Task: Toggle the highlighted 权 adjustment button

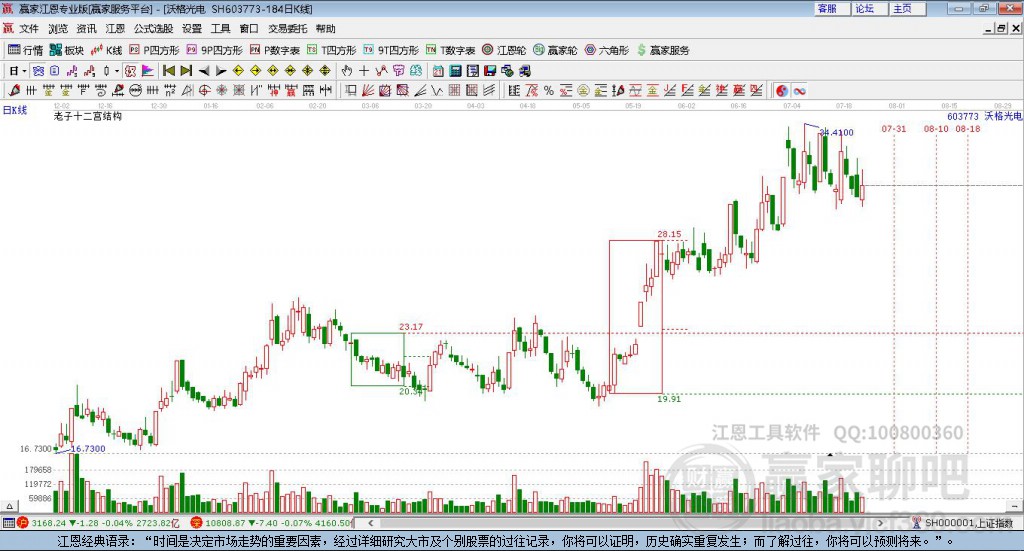Action: click(x=131, y=71)
